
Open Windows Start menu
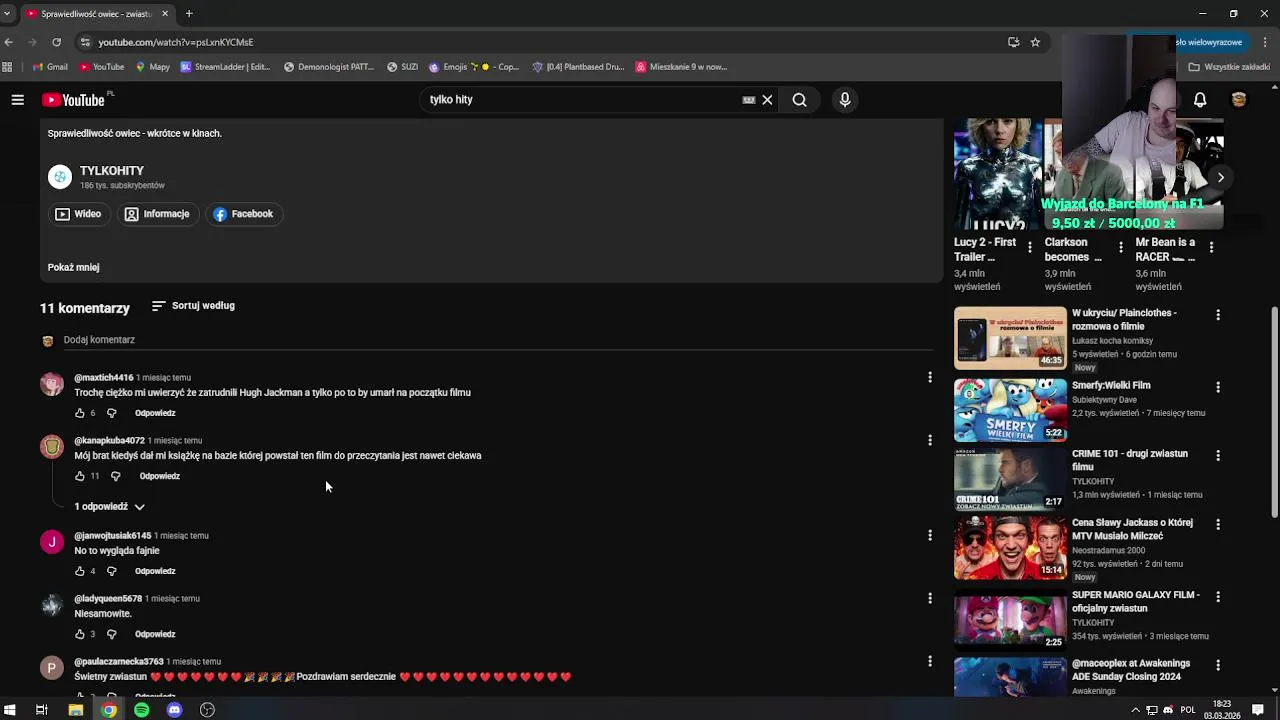click(10, 710)
